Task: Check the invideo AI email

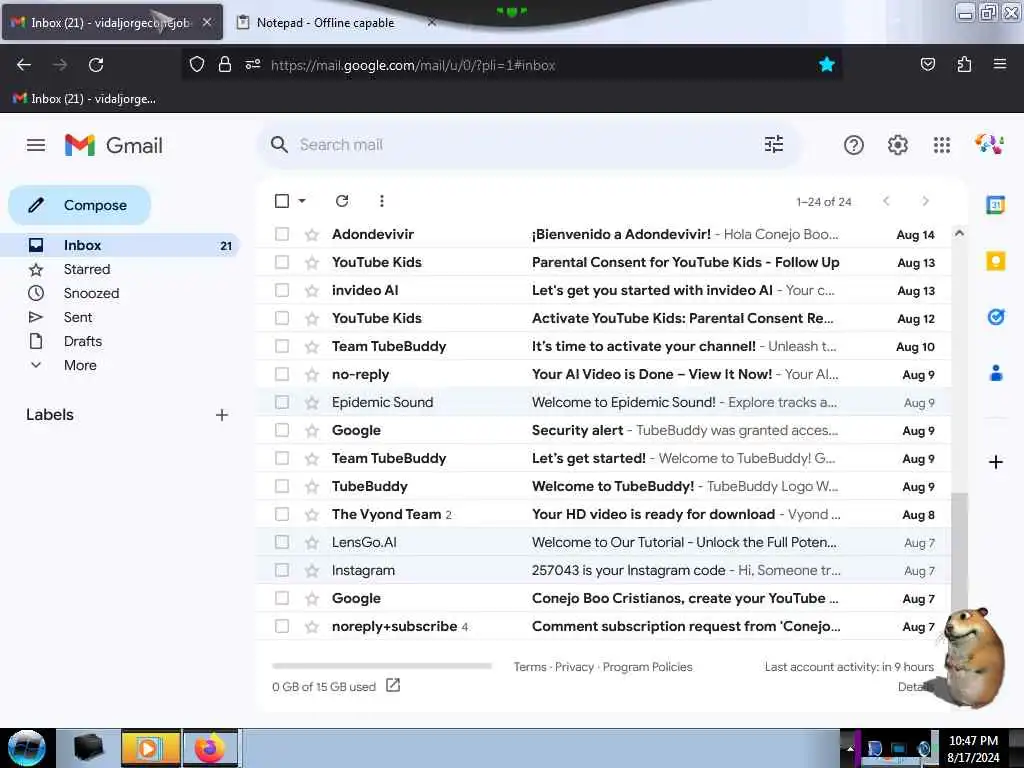Action: (x=282, y=290)
